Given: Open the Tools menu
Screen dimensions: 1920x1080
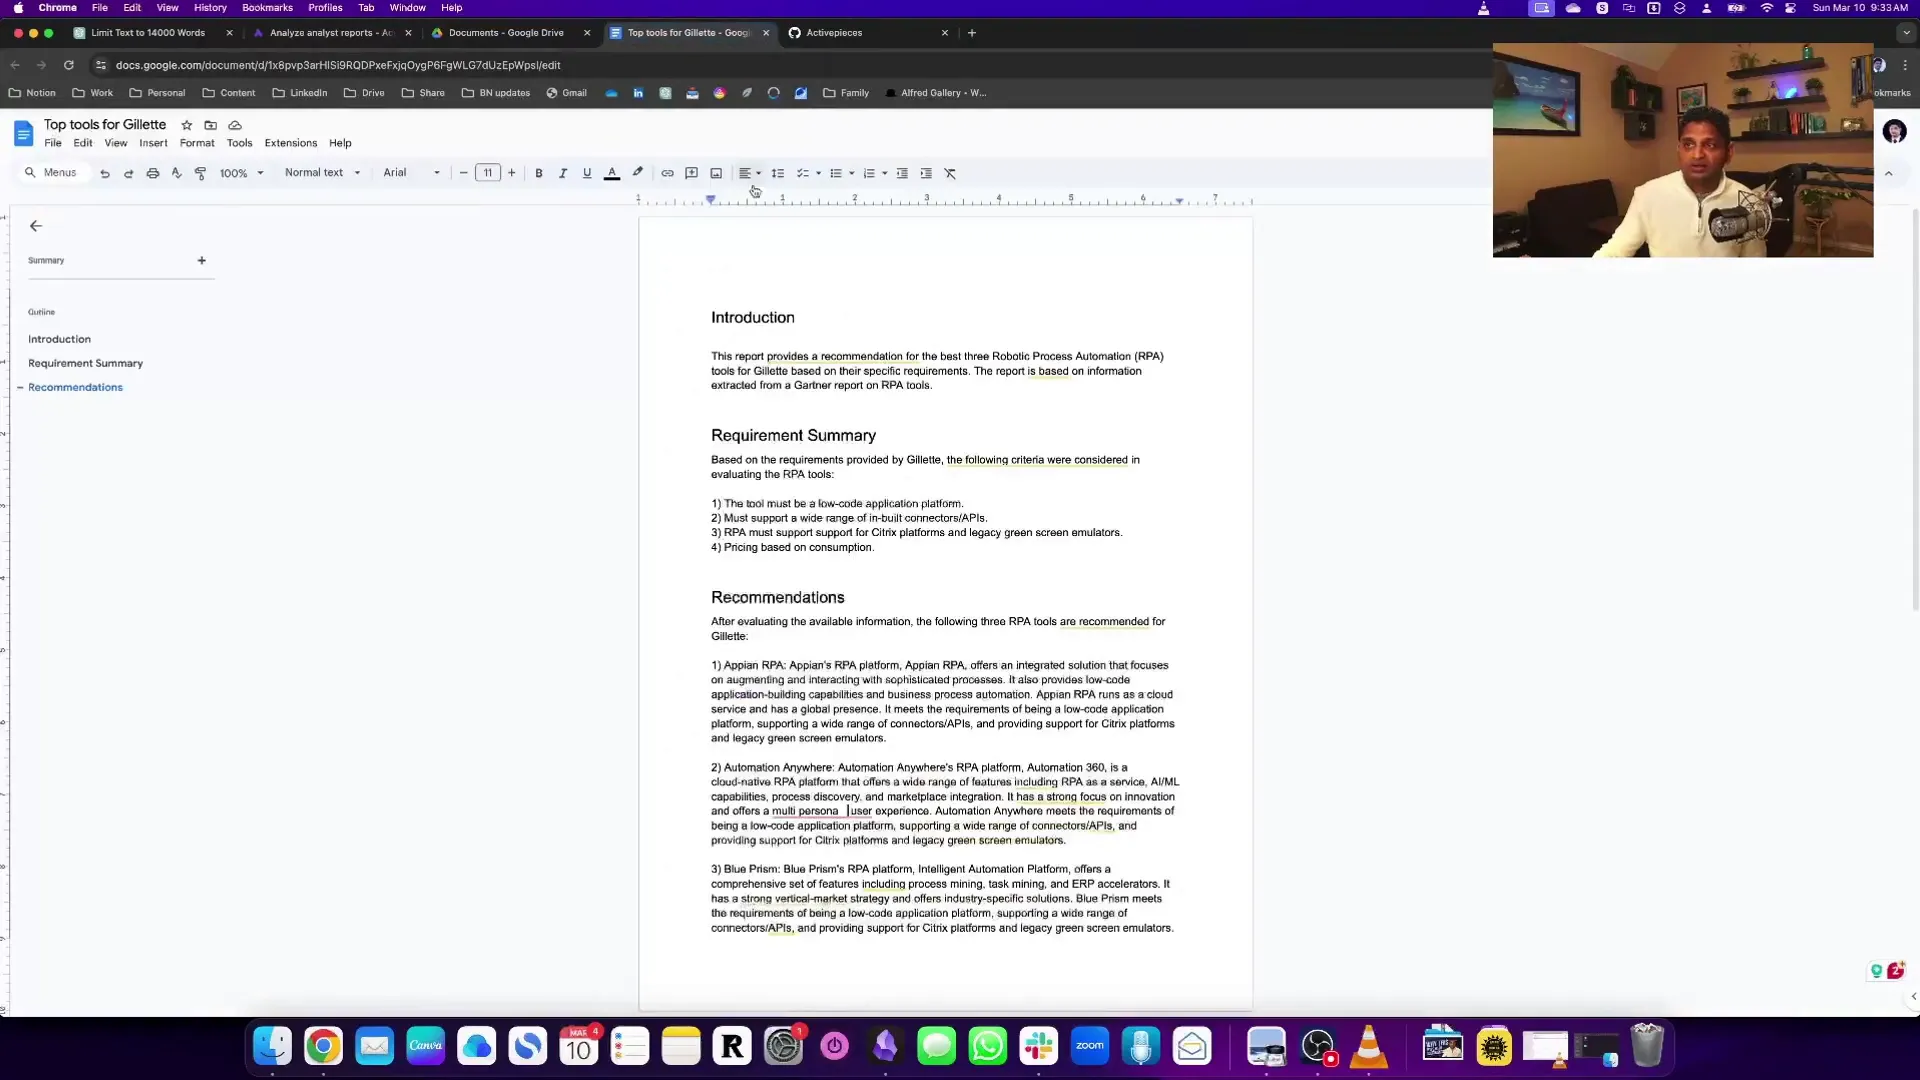Looking at the screenshot, I should coord(239,143).
